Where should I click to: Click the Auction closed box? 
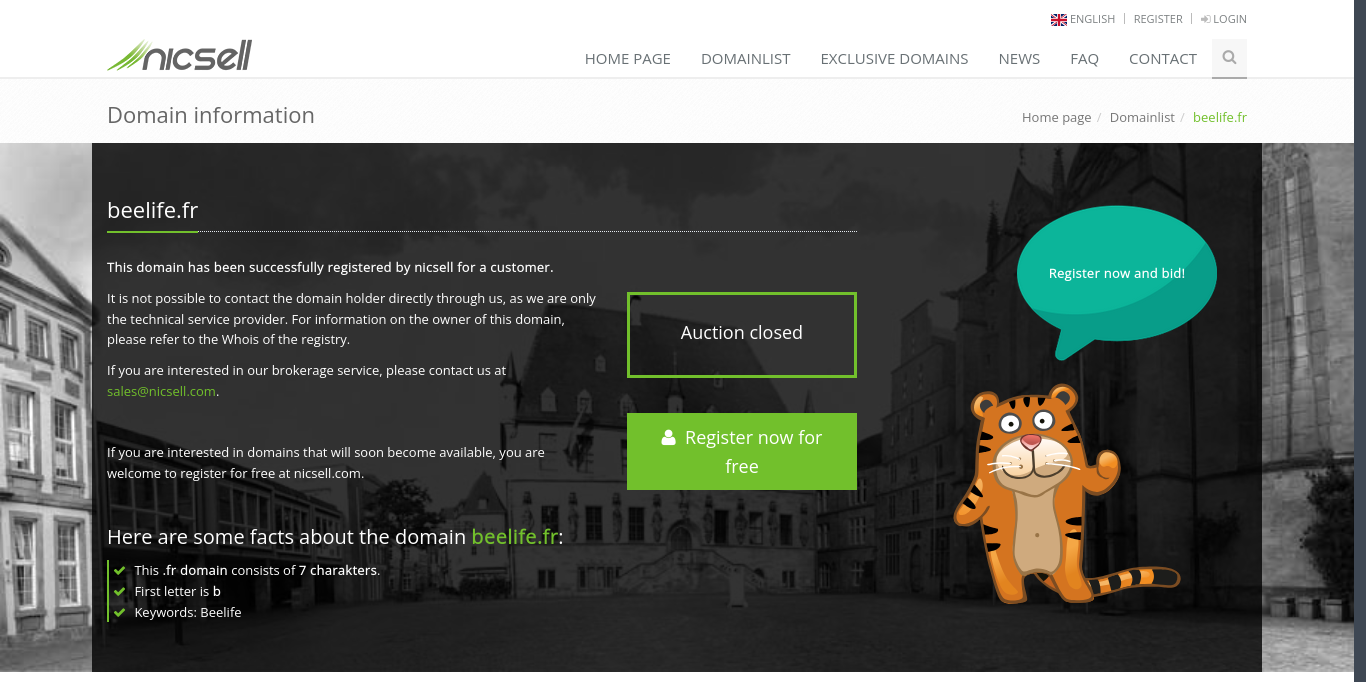(x=742, y=334)
